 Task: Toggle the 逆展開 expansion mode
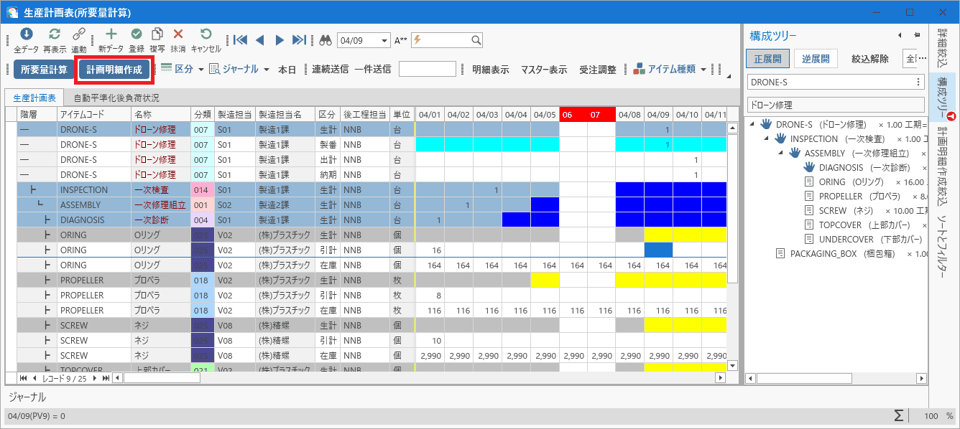pyautogui.click(x=817, y=58)
